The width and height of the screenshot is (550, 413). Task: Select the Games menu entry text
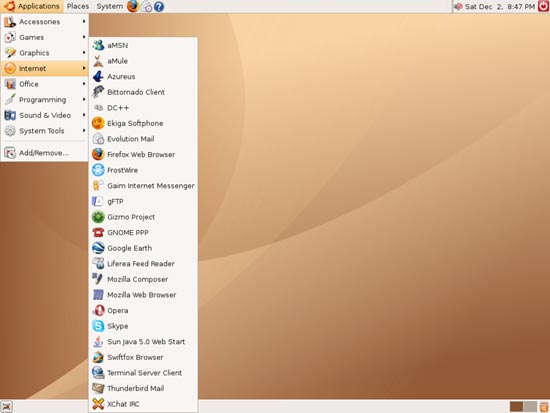coord(32,37)
